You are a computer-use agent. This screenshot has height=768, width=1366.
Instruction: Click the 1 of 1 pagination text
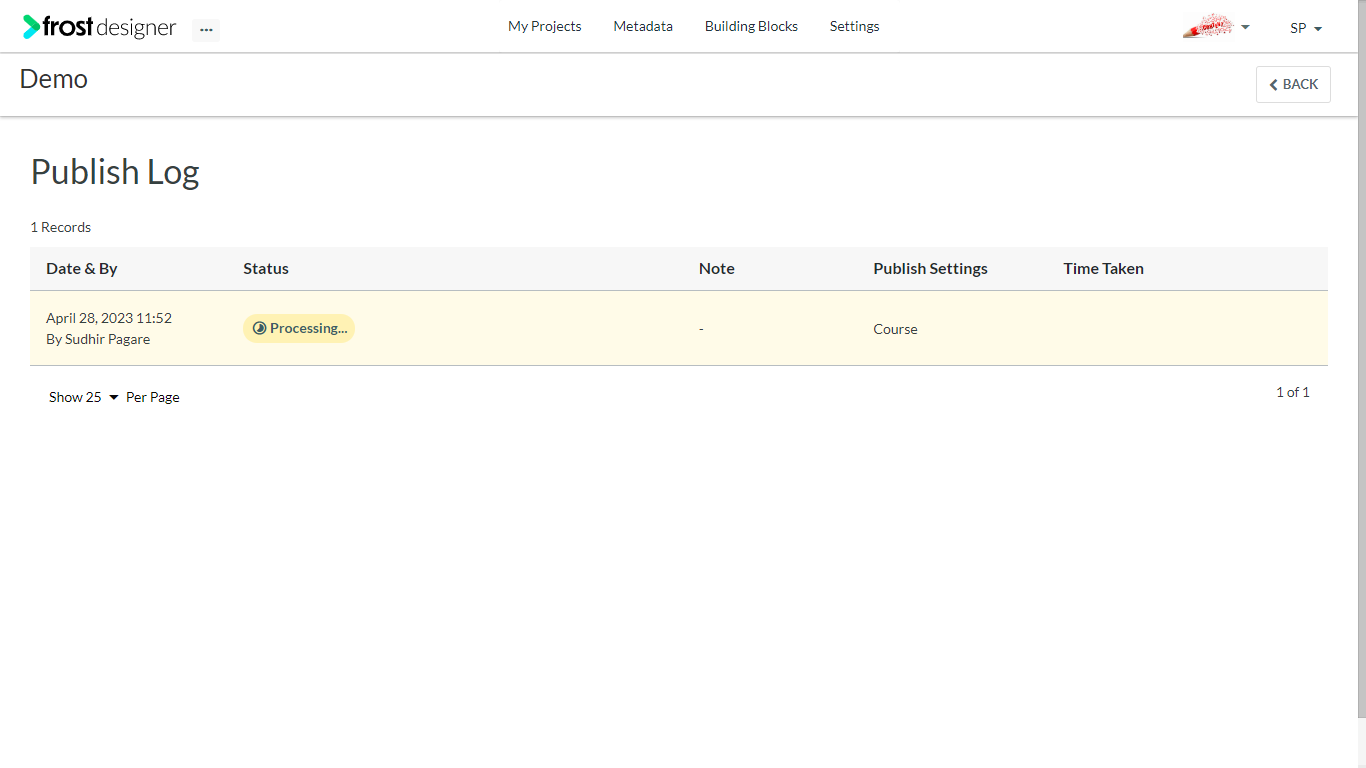pyautogui.click(x=1292, y=392)
